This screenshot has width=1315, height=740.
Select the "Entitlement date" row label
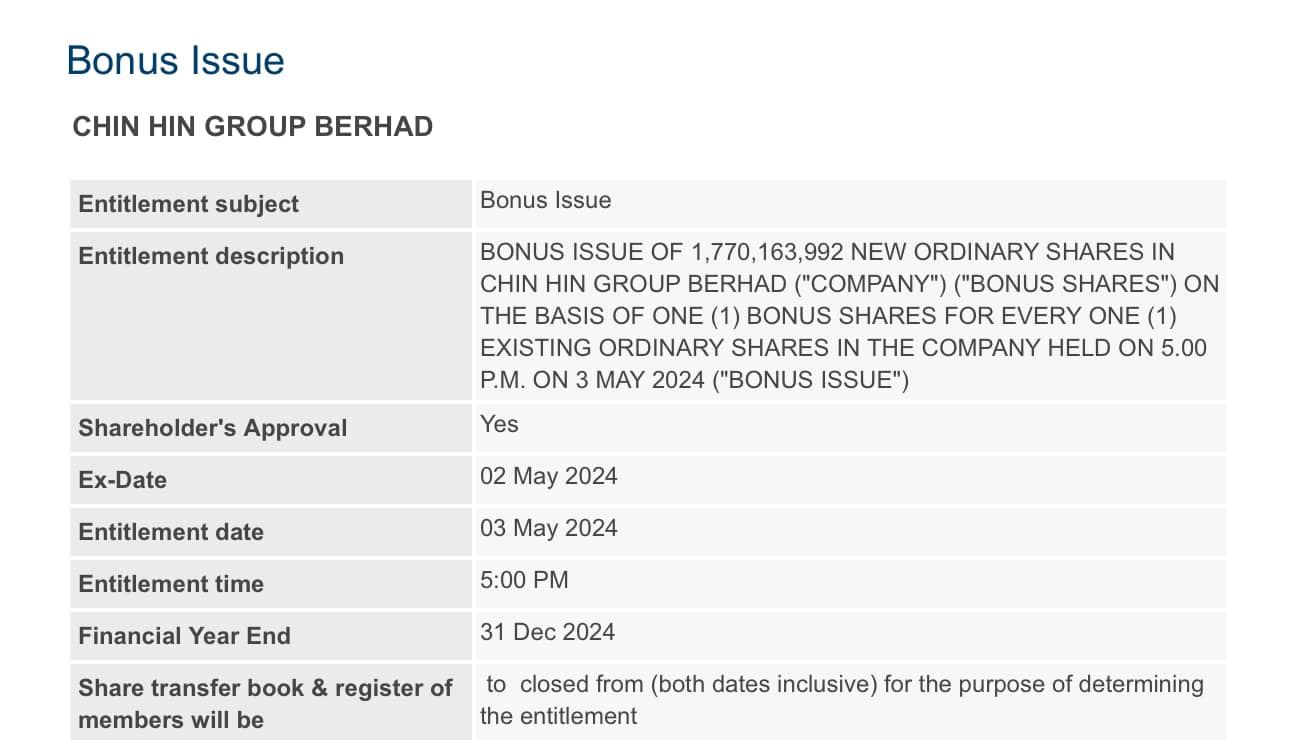point(170,532)
